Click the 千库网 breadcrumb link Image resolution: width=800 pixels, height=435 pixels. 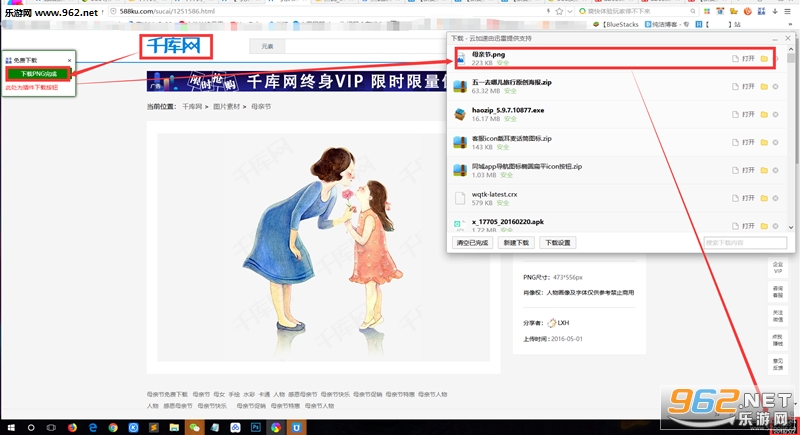pos(192,107)
